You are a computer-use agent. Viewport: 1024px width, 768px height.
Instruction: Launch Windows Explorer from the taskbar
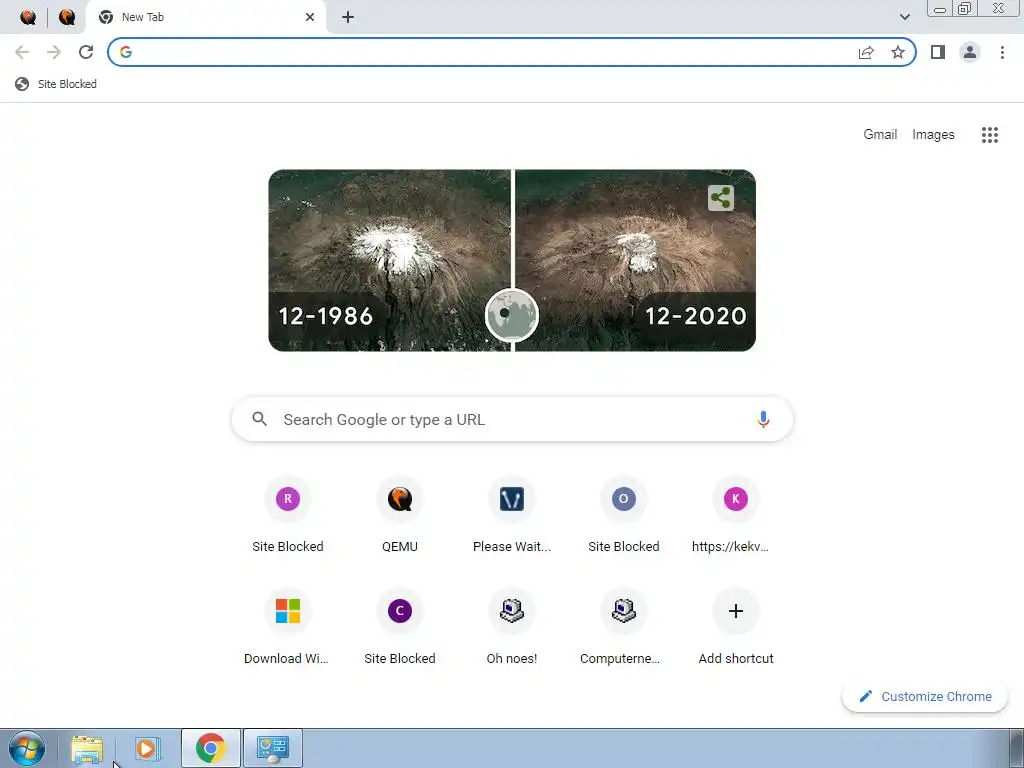coord(87,749)
